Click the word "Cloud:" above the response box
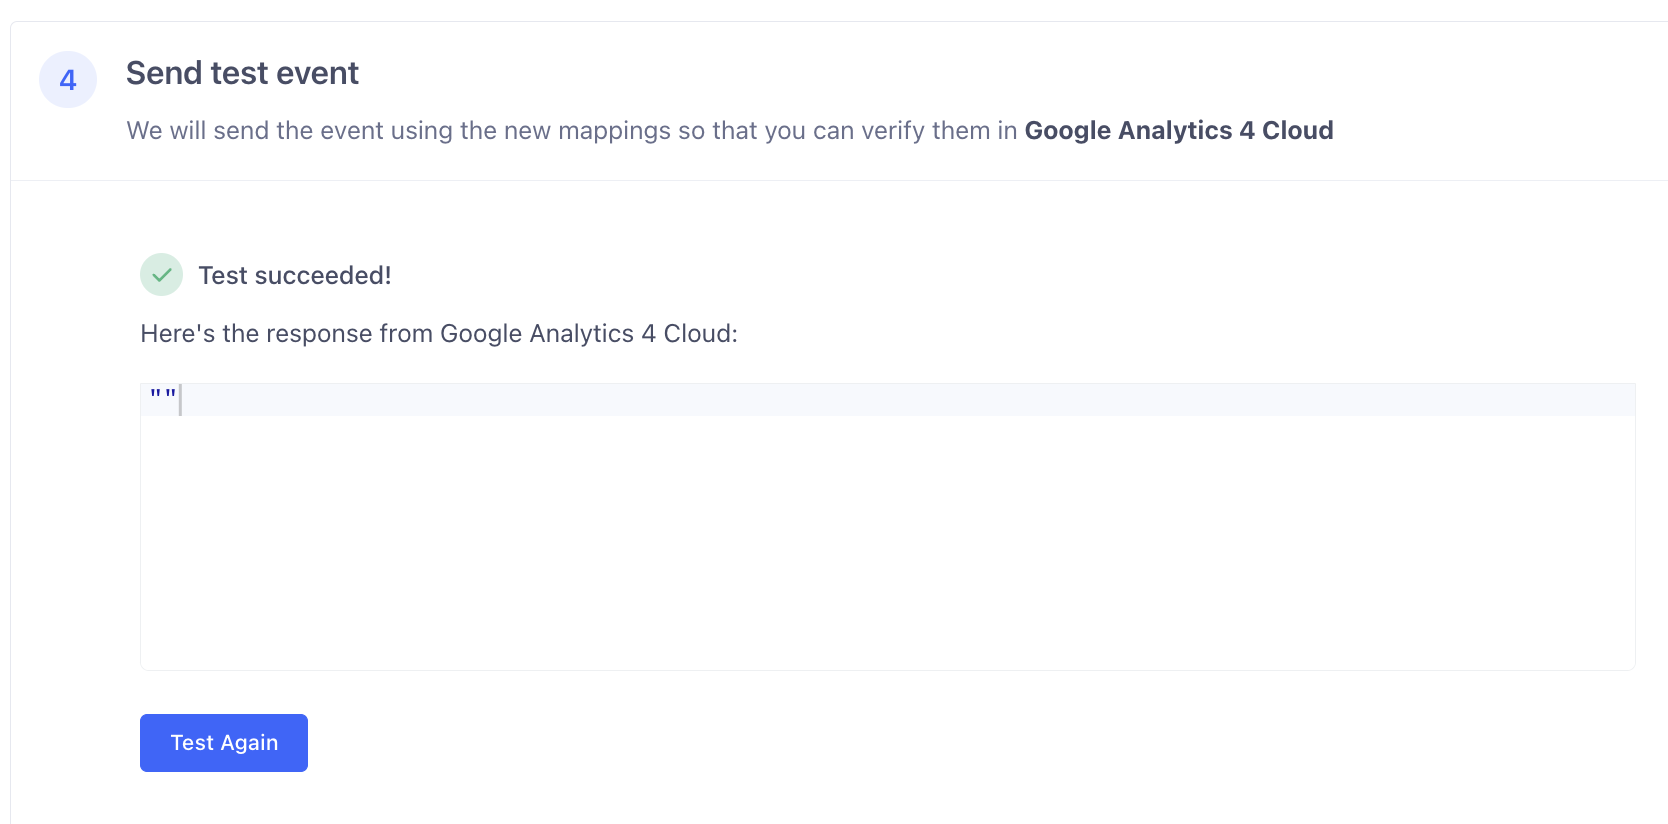The width and height of the screenshot is (1668, 824). coord(700,334)
